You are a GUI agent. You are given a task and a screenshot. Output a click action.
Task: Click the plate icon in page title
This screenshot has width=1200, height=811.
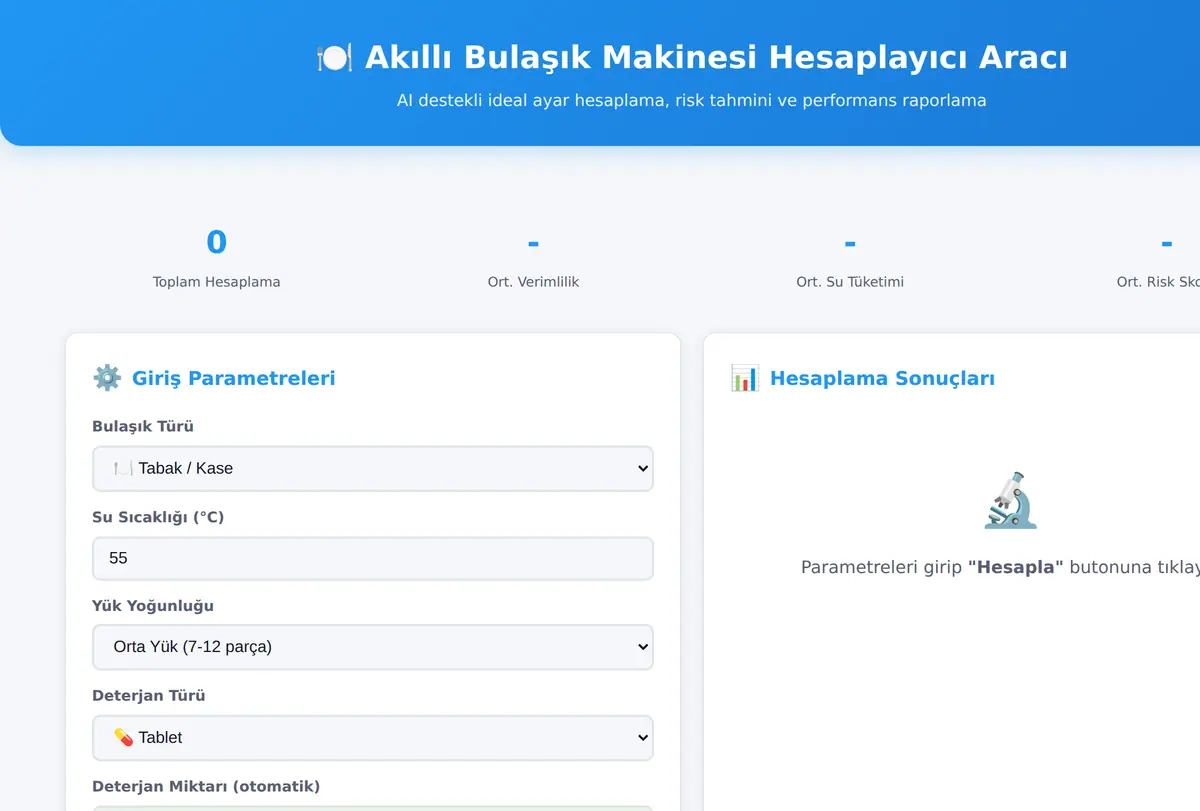click(334, 58)
